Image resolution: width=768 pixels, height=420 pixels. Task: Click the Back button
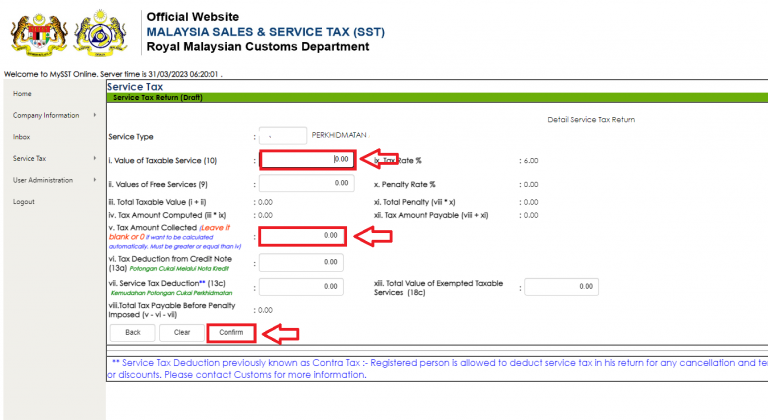[x=132, y=332]
